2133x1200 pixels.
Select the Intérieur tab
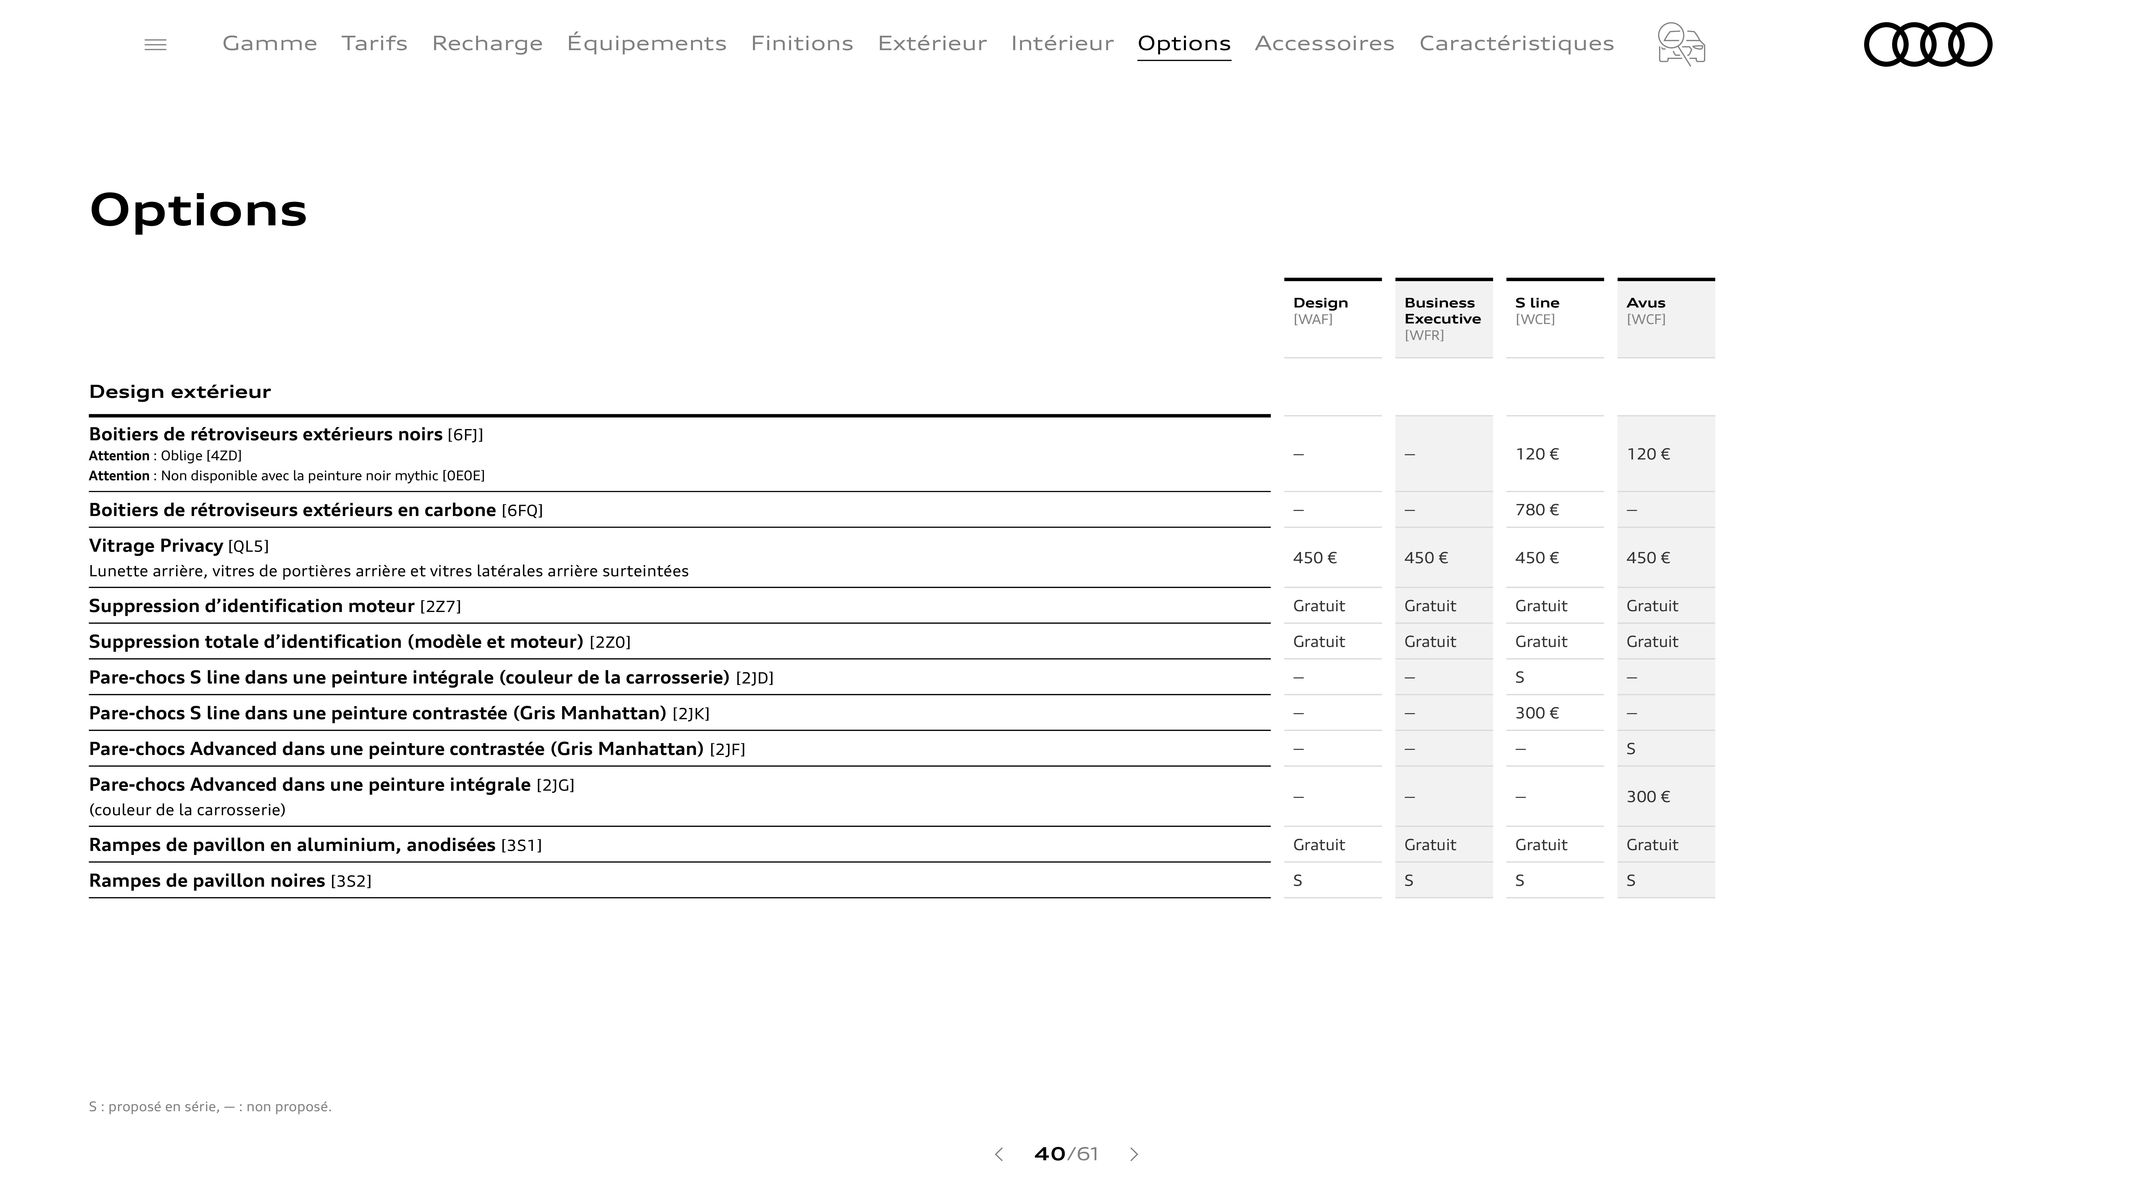1062,43
